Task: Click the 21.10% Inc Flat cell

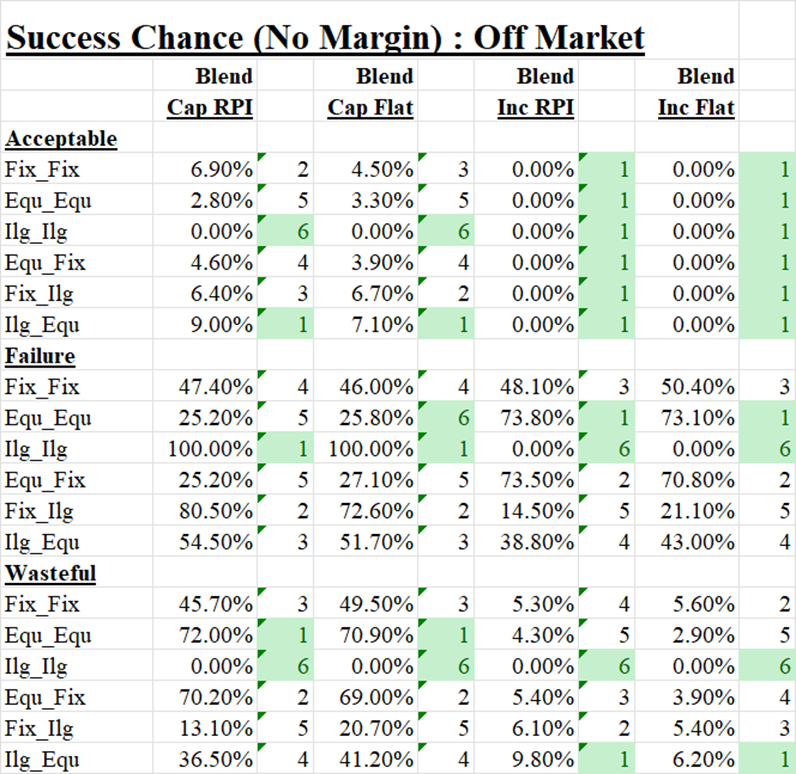Action: pos(704,511)
